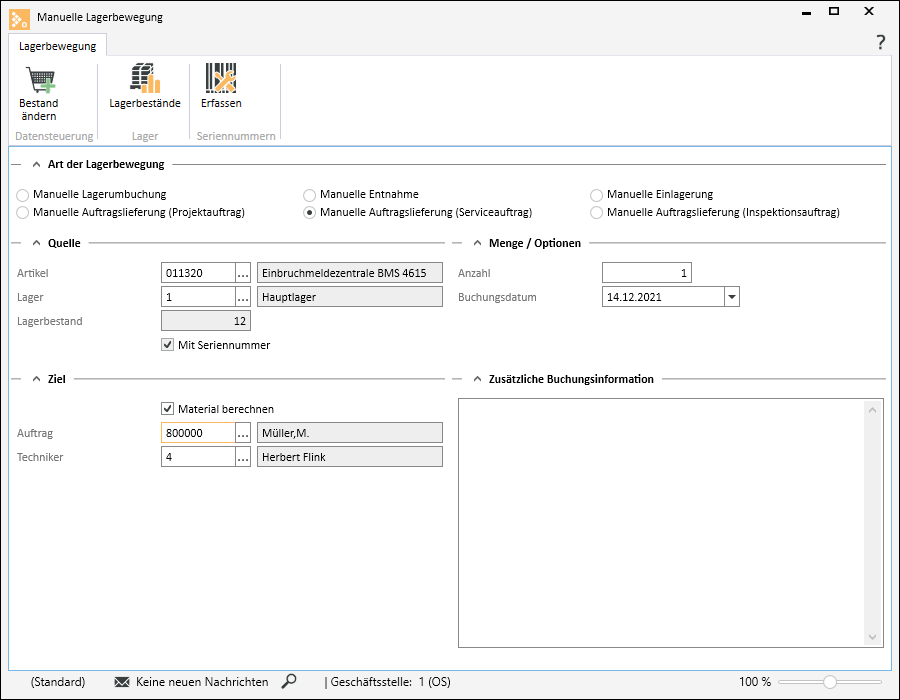The image size is (900, 700).
Task: Open Techniker lookup ellipsis button
Action: pyautogui.click(x=243, y=457)
